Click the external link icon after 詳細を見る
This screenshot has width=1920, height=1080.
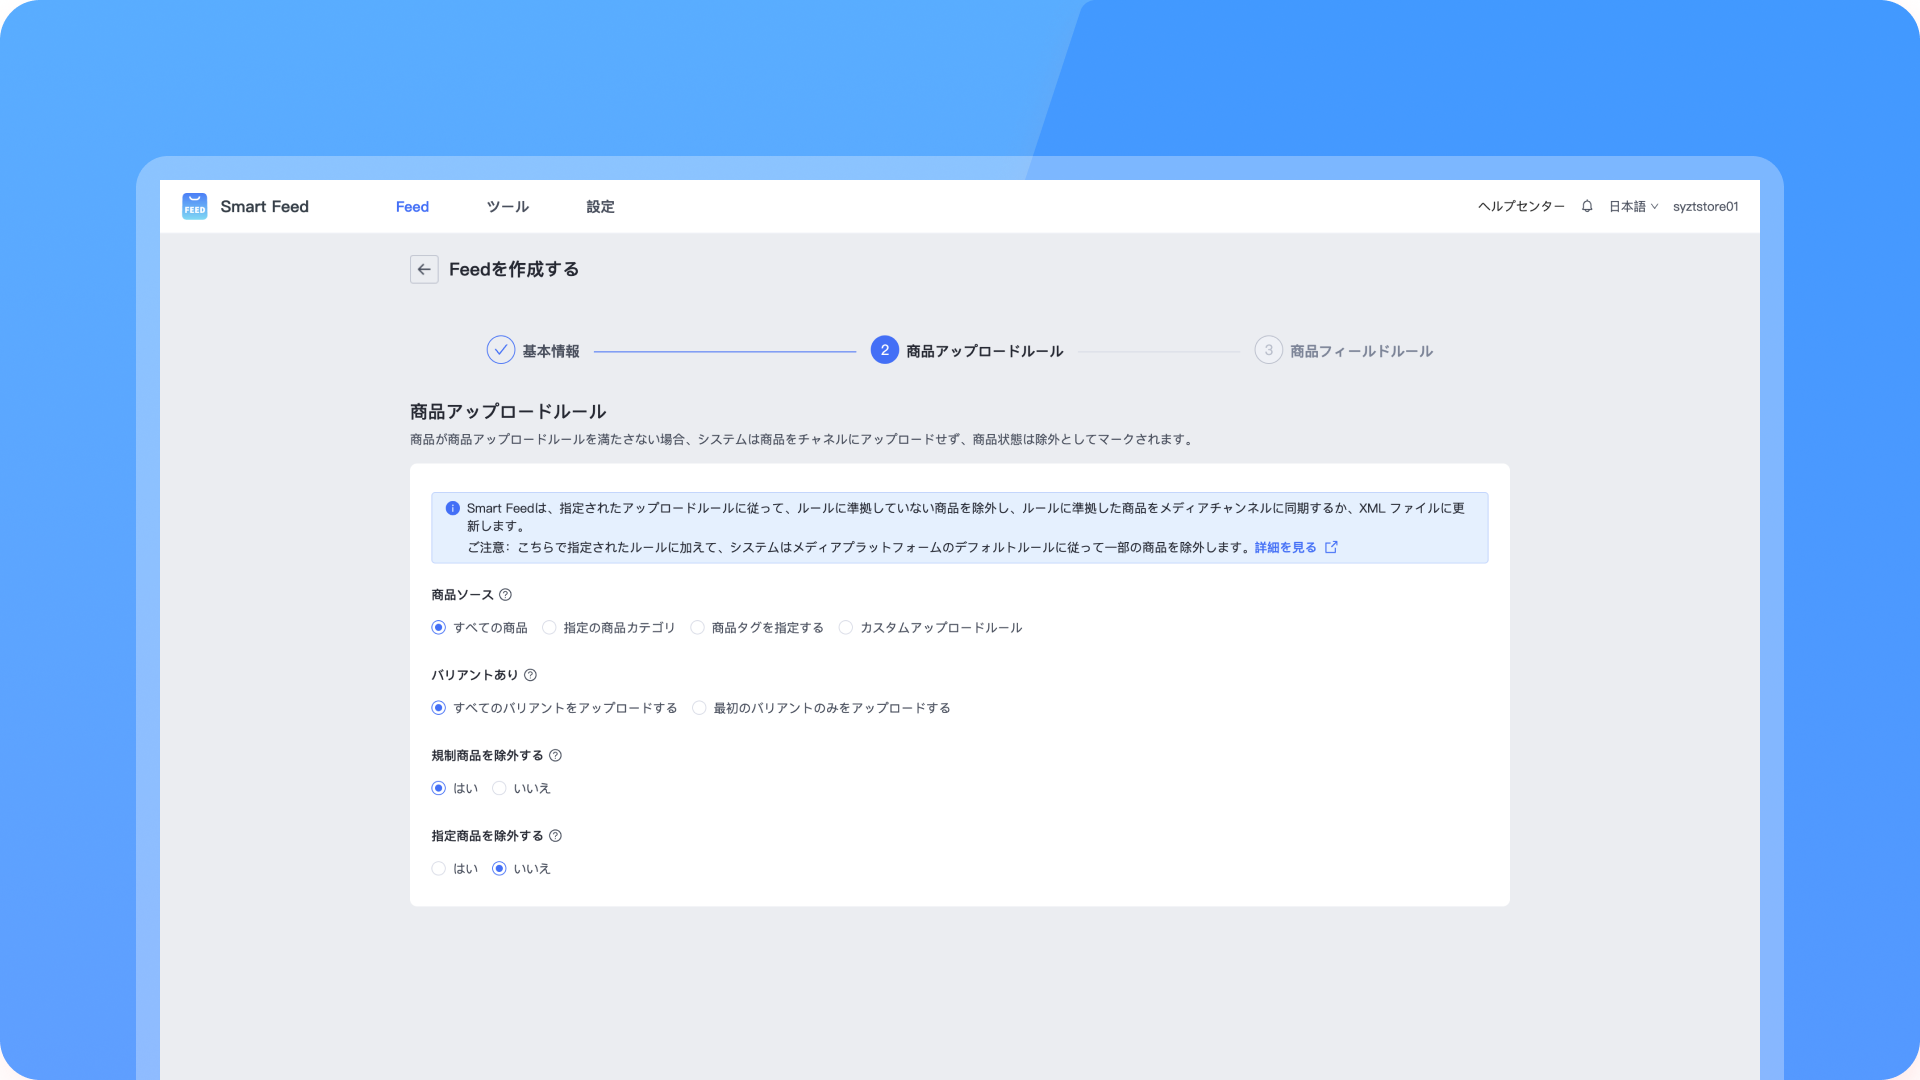(x=1331, y=548)
